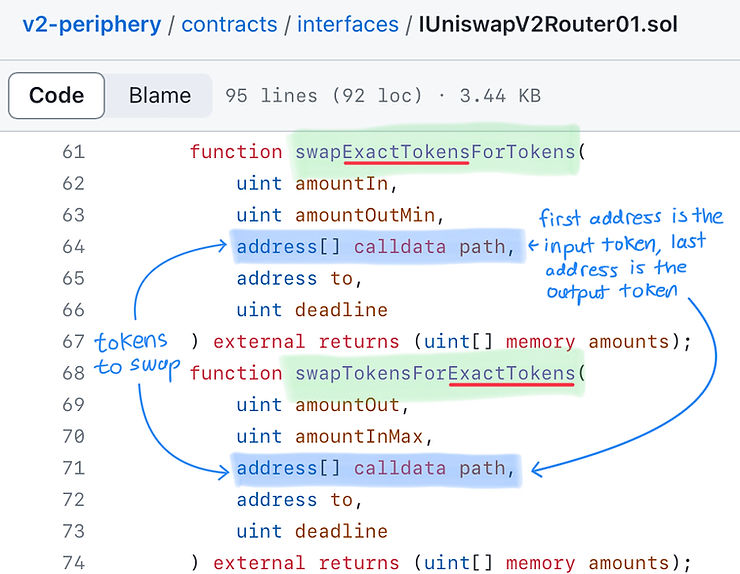The image size is (740, 574).
Task: Select line number 64 in the gutter
Action: tap(73, 247)
